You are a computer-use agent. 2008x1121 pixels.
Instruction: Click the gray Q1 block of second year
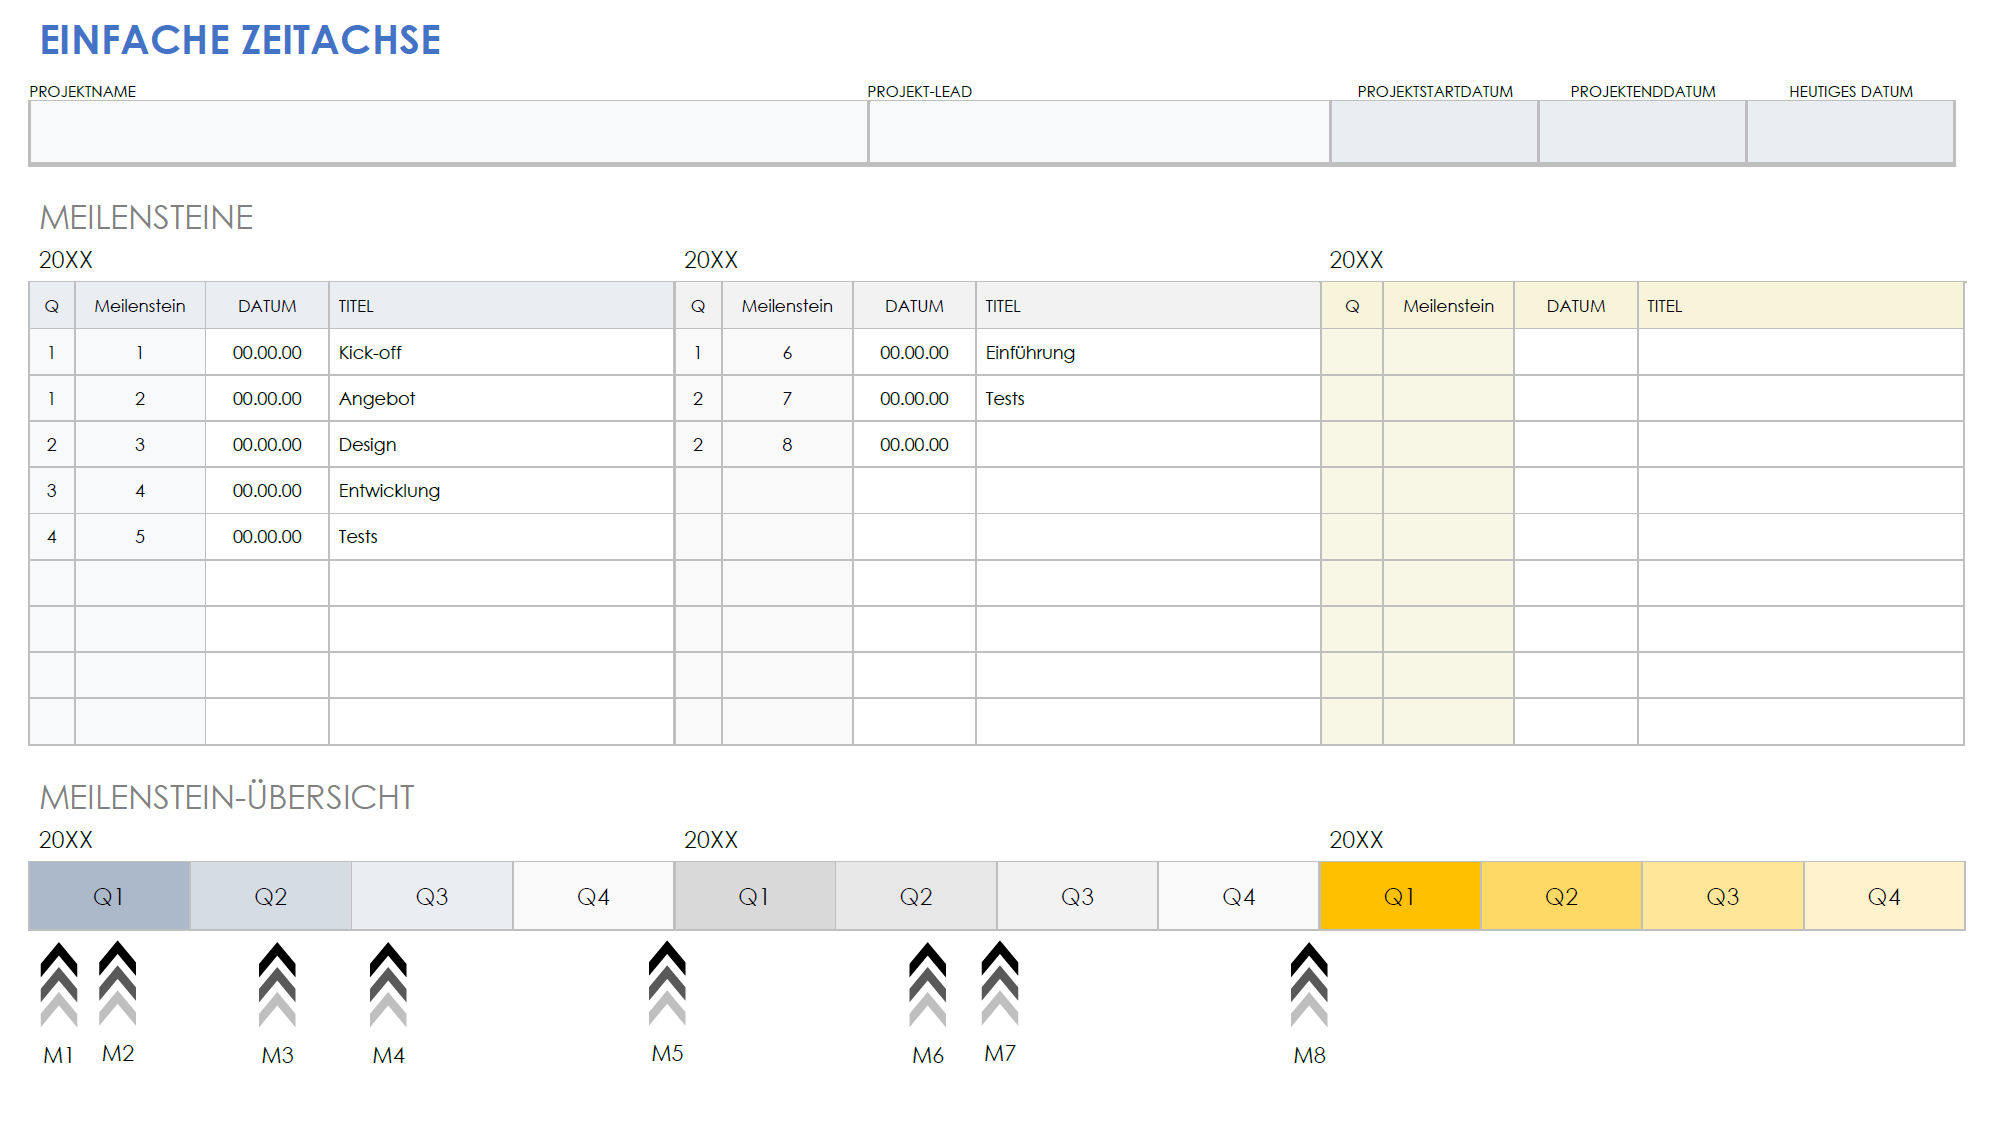(754, 896)
